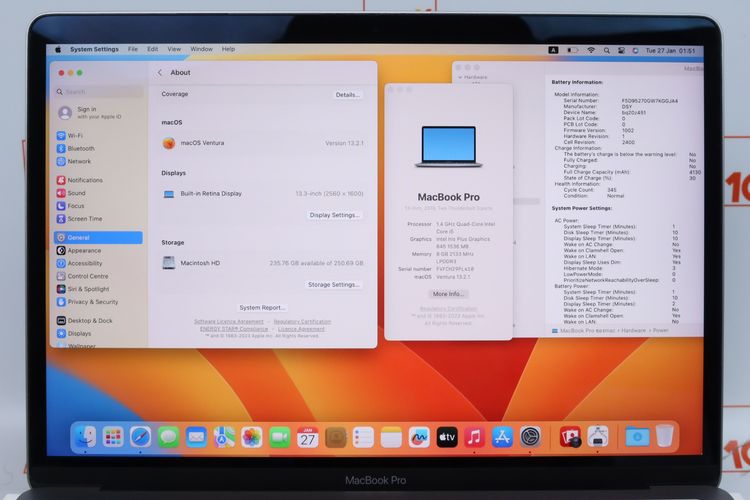
Task: Open Software Licence Agreement link
Action: tap(229, 322)
